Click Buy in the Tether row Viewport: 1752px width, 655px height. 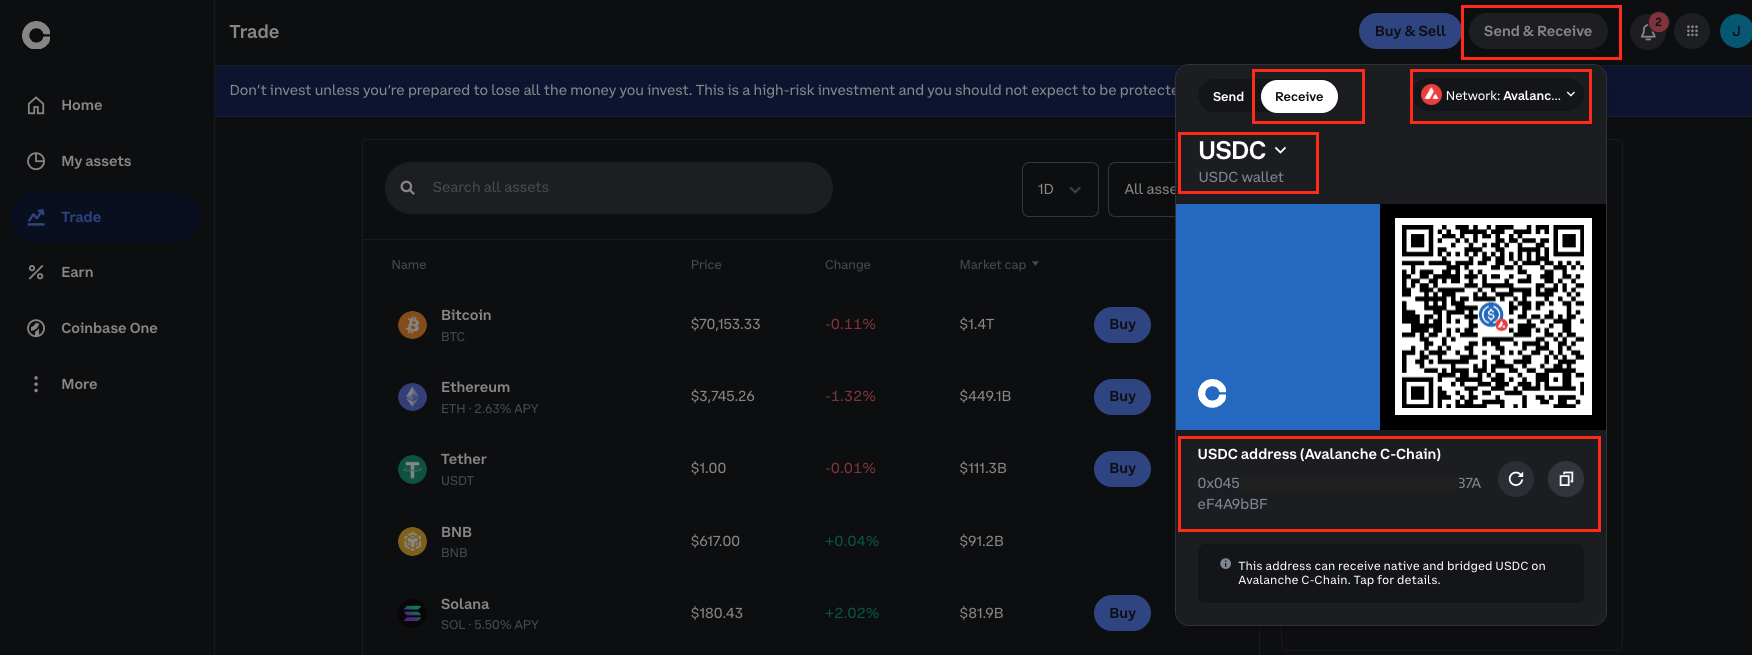1122,468
